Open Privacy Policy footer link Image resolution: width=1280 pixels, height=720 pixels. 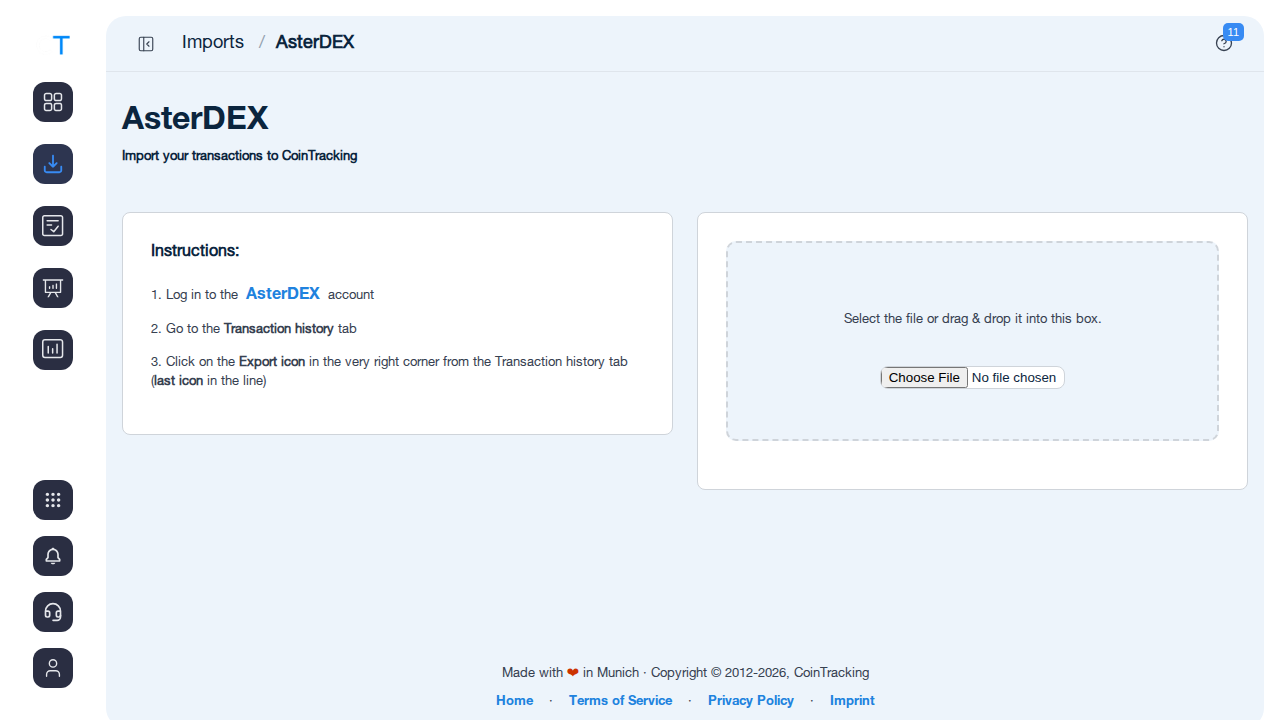(x=751, y=700)
